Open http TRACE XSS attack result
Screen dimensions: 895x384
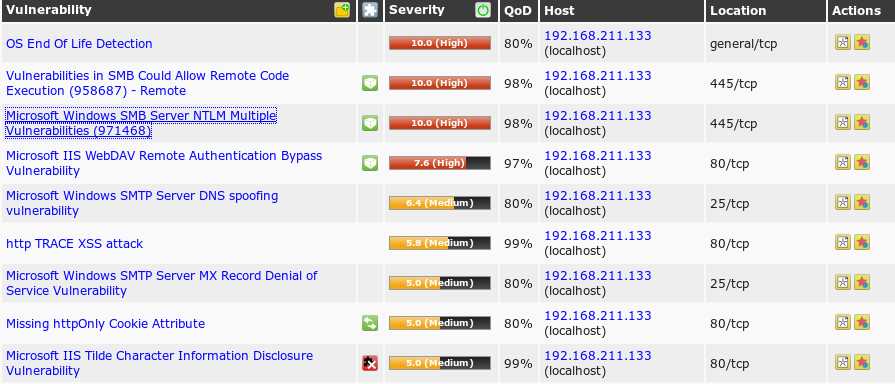pos(74,244)
